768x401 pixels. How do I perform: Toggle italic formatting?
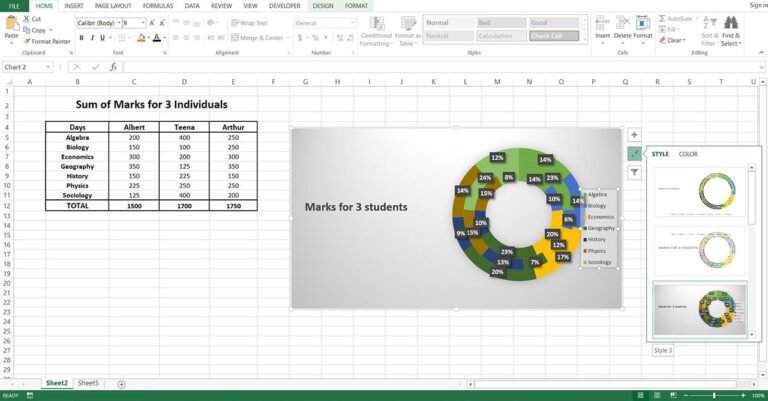click(92, 38)
